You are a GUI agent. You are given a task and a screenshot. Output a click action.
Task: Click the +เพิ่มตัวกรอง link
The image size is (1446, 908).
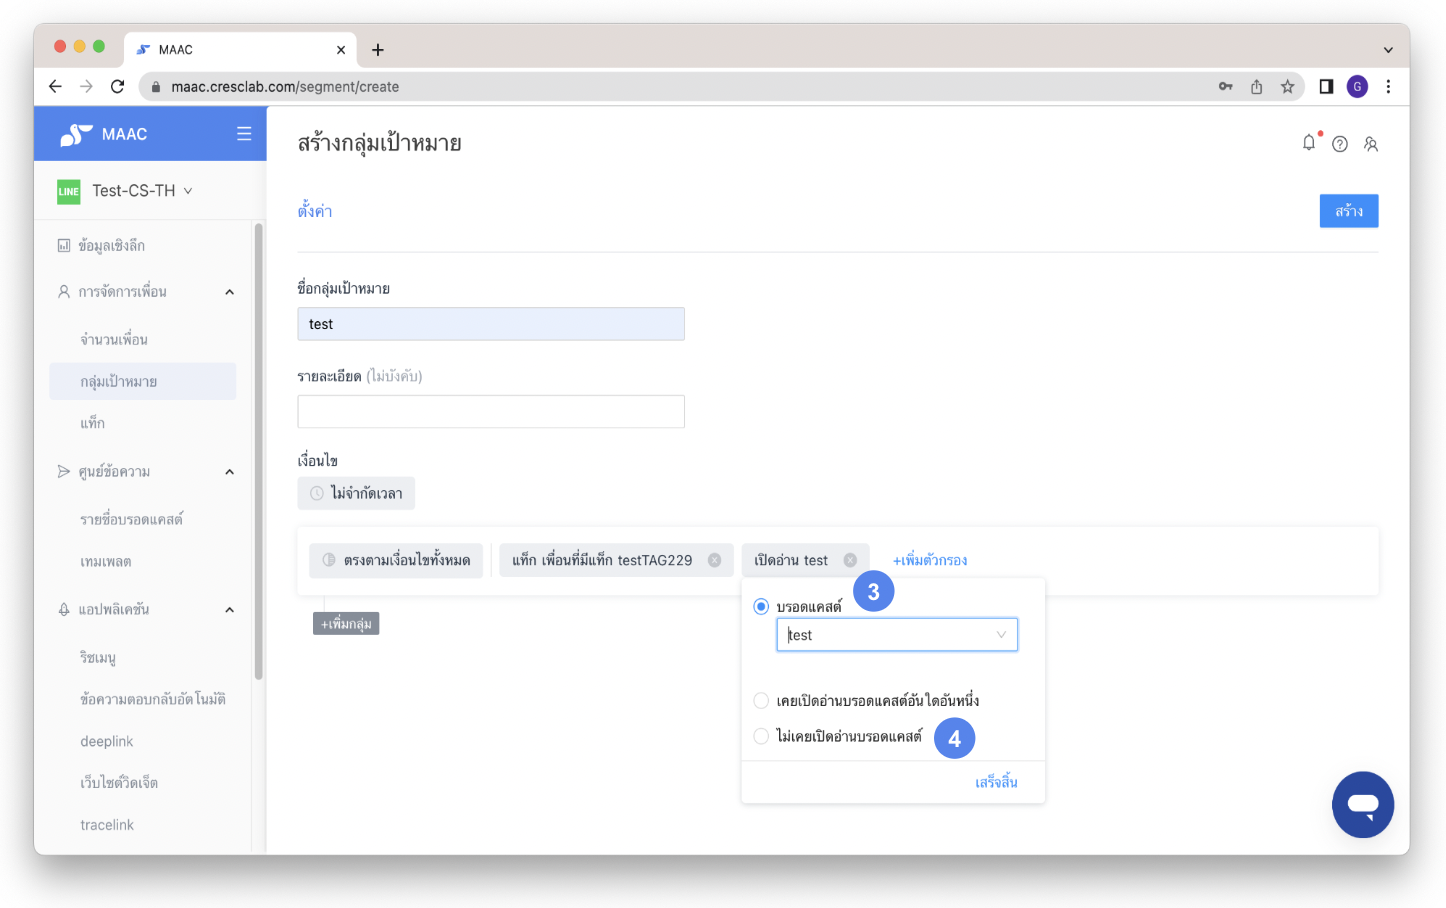click(929, 560)
